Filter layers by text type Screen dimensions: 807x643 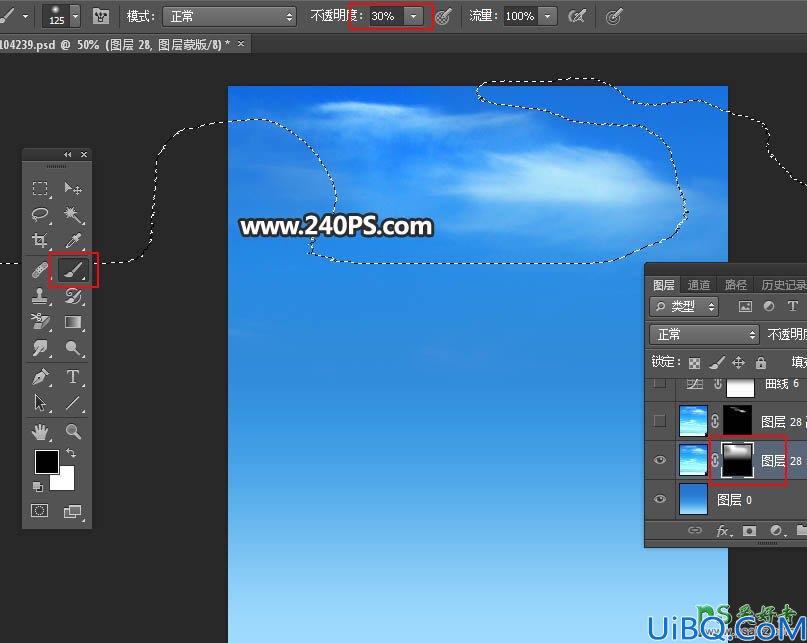point(793,306)
